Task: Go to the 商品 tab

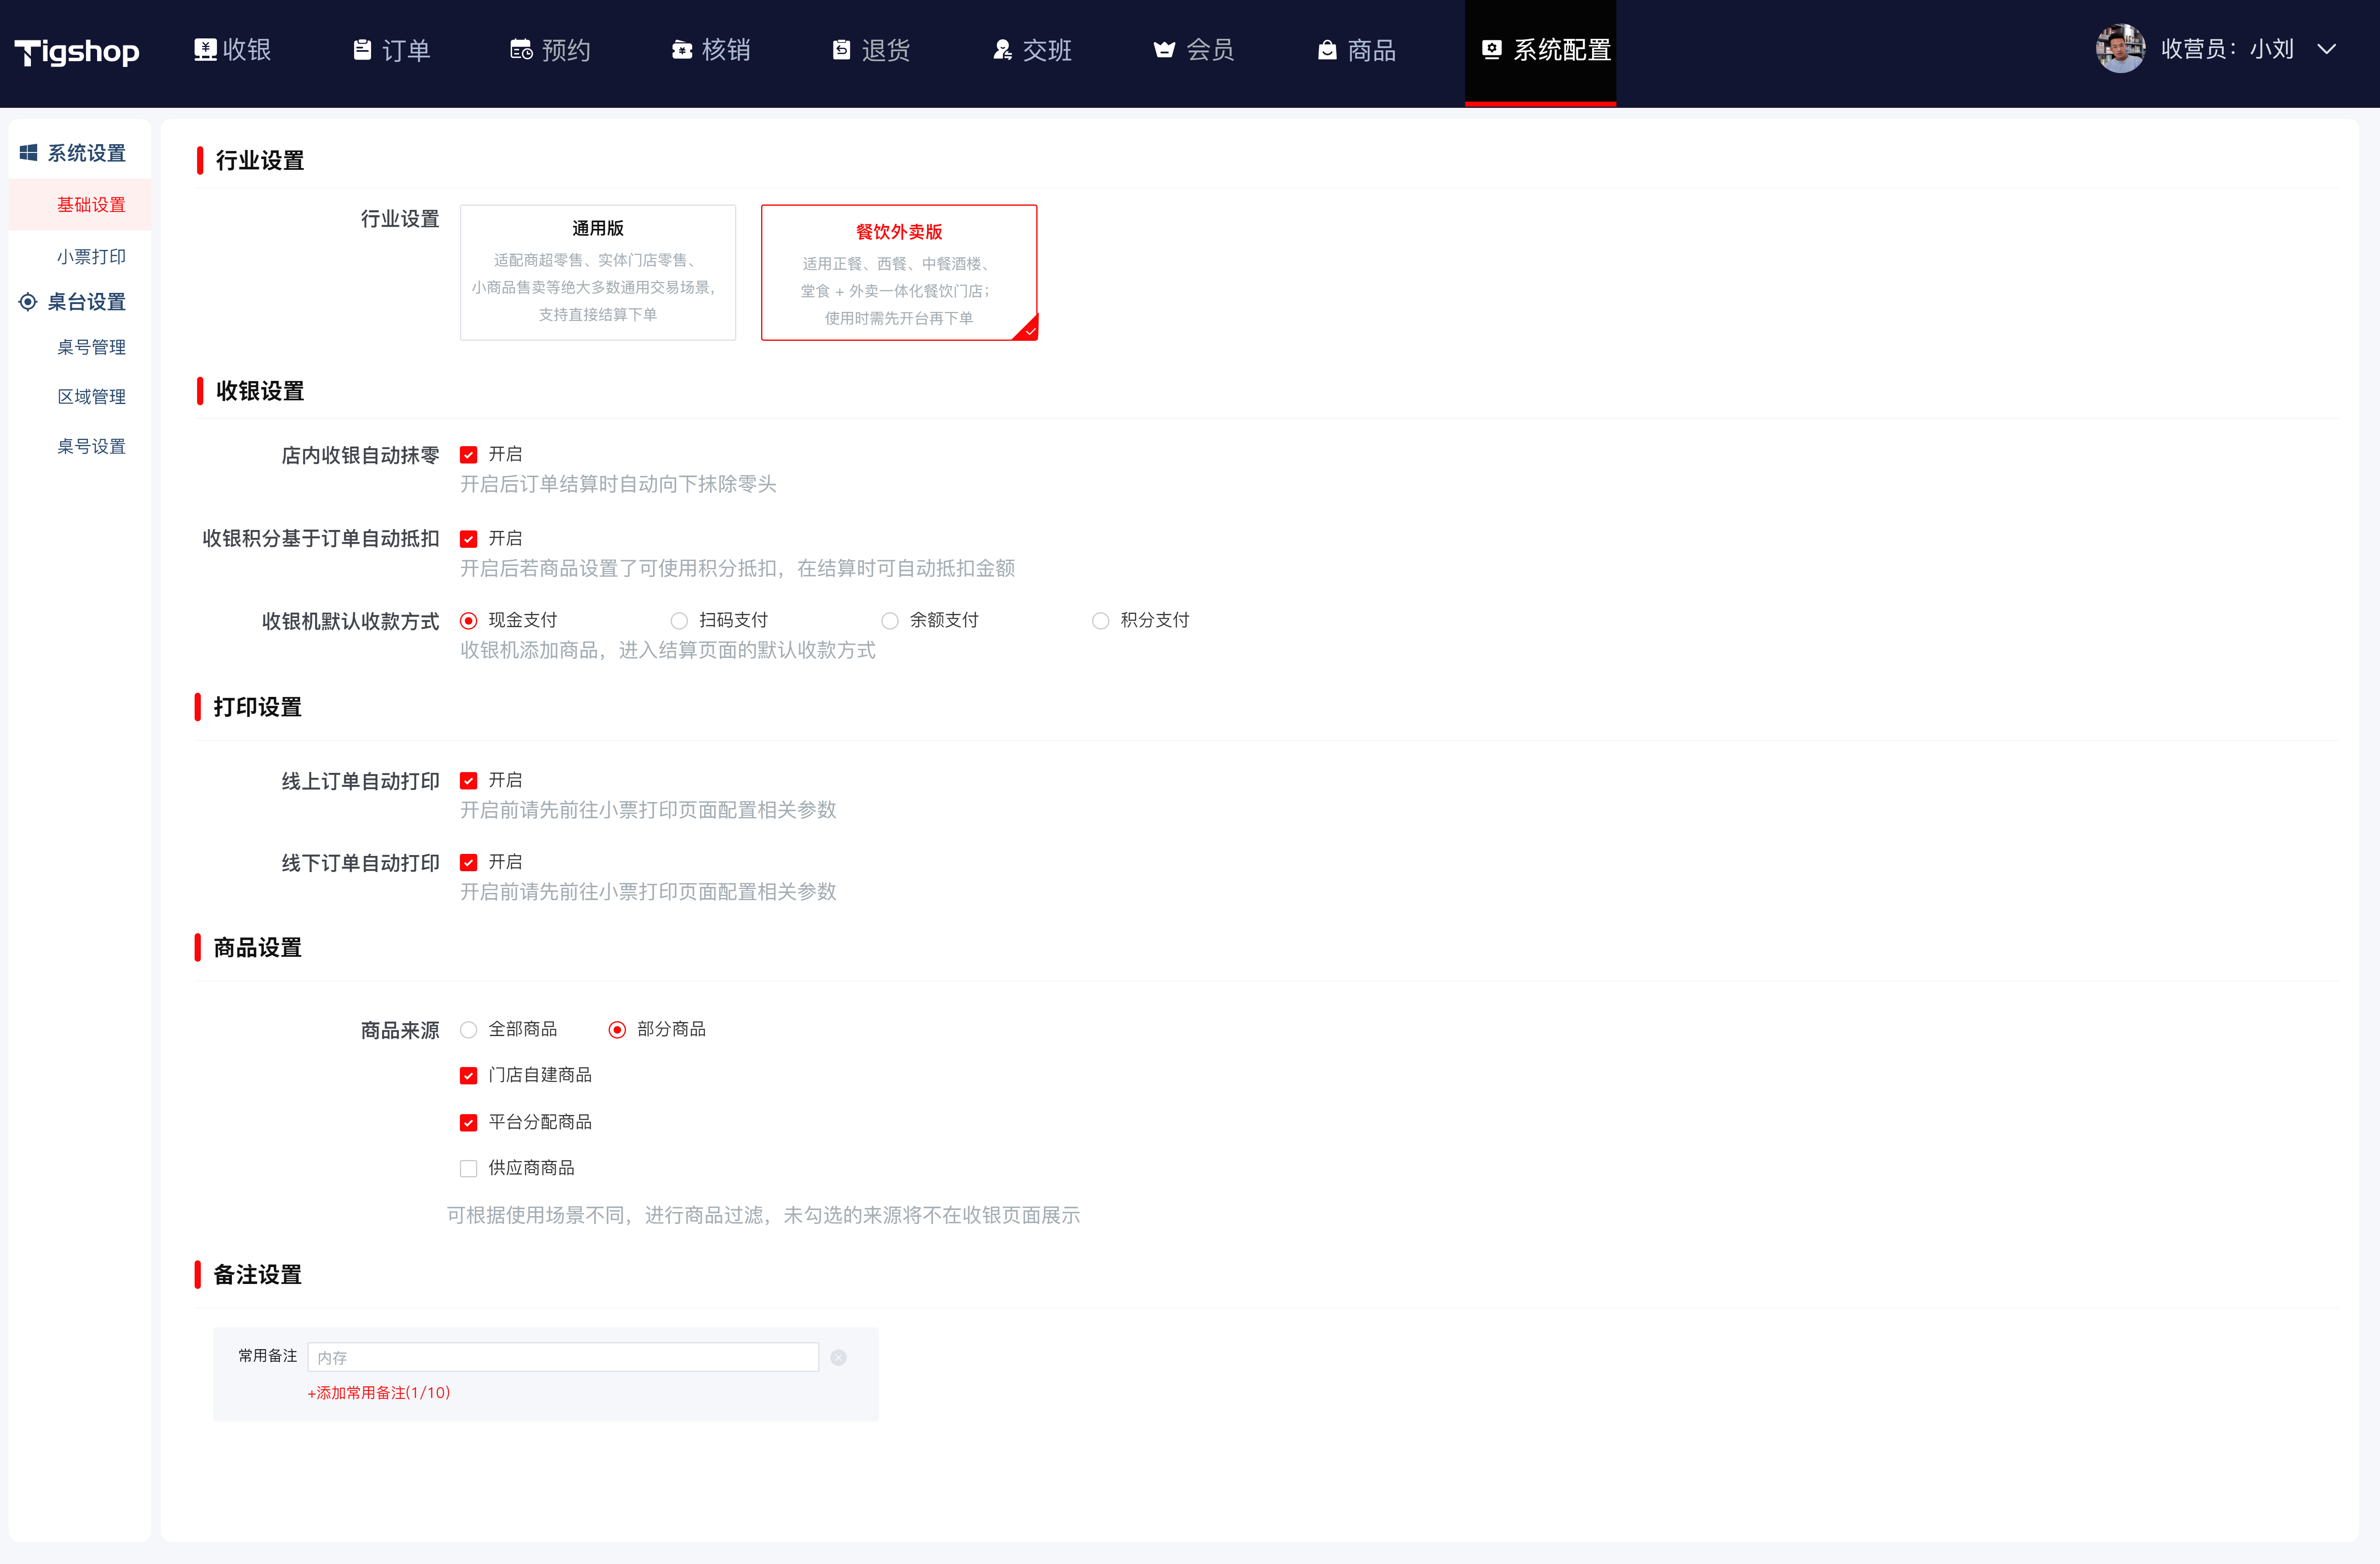Action: click(1357, 50)
